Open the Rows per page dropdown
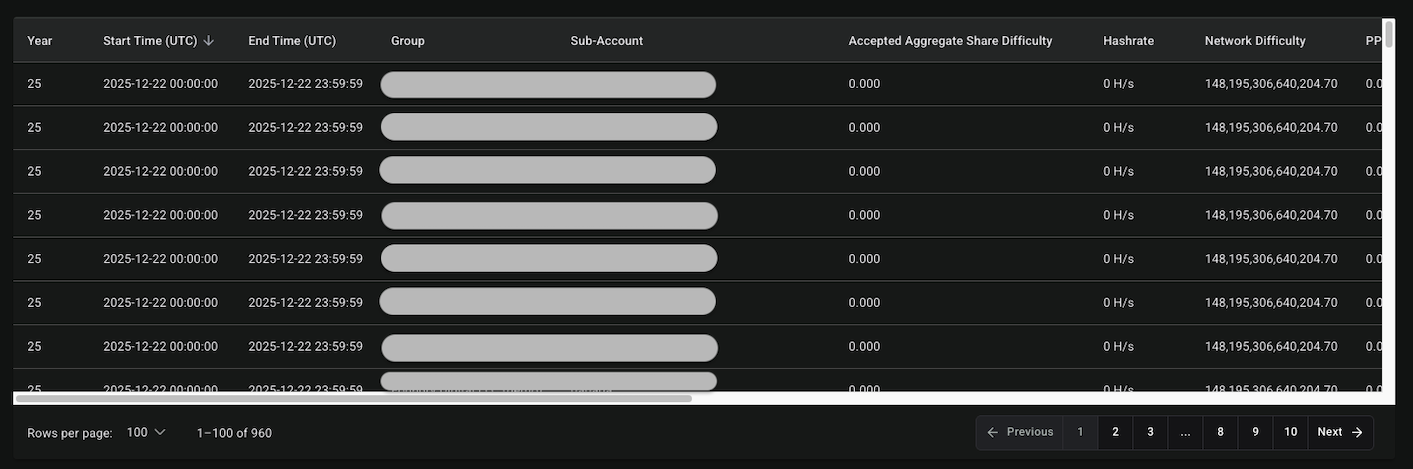This screenshot has width=1413, height=469. pos(146,432)
